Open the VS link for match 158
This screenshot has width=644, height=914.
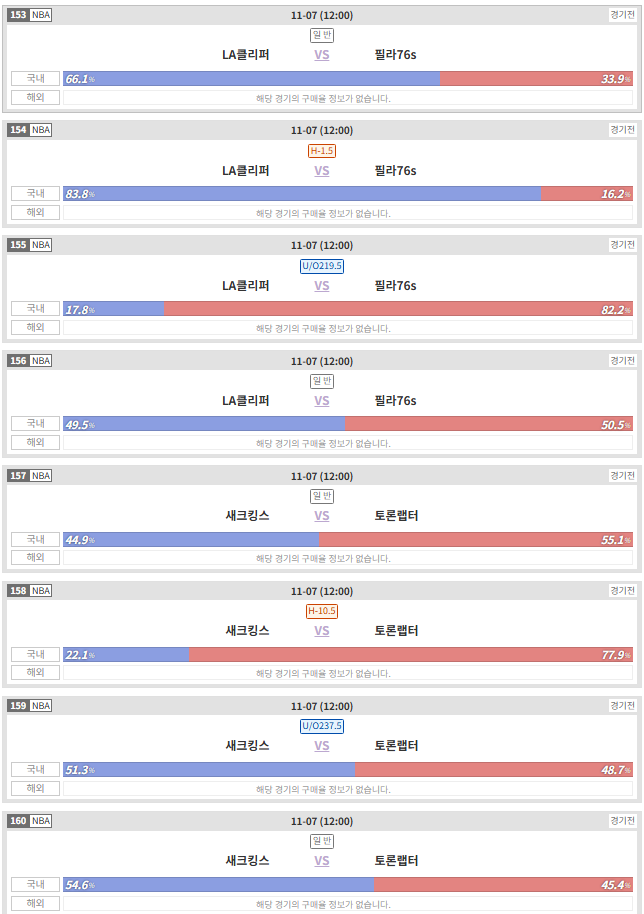322,631
